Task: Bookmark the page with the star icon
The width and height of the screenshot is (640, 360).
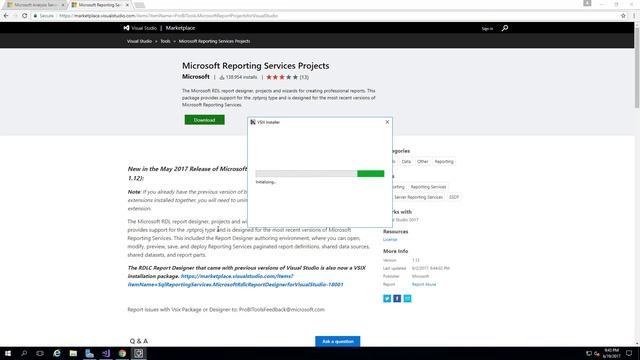Action: [623, 16]
